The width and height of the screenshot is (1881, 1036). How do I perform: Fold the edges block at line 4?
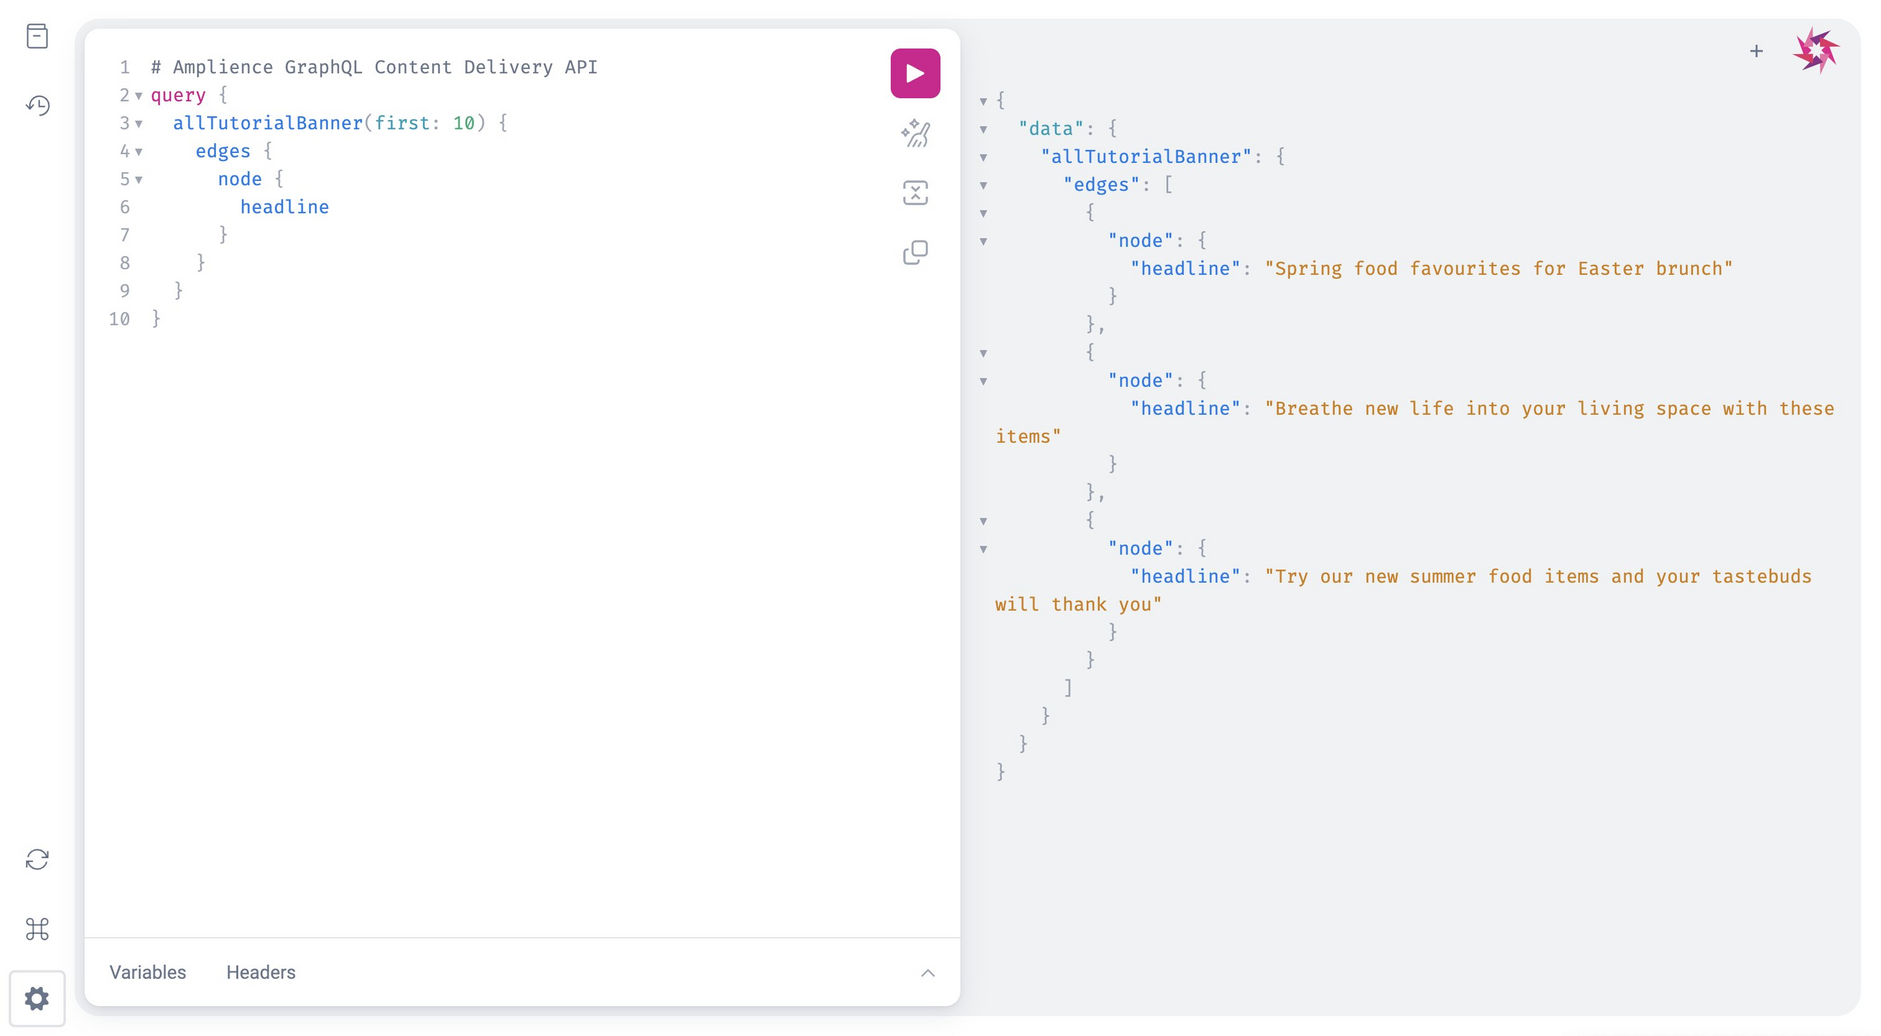pos(139,152)
